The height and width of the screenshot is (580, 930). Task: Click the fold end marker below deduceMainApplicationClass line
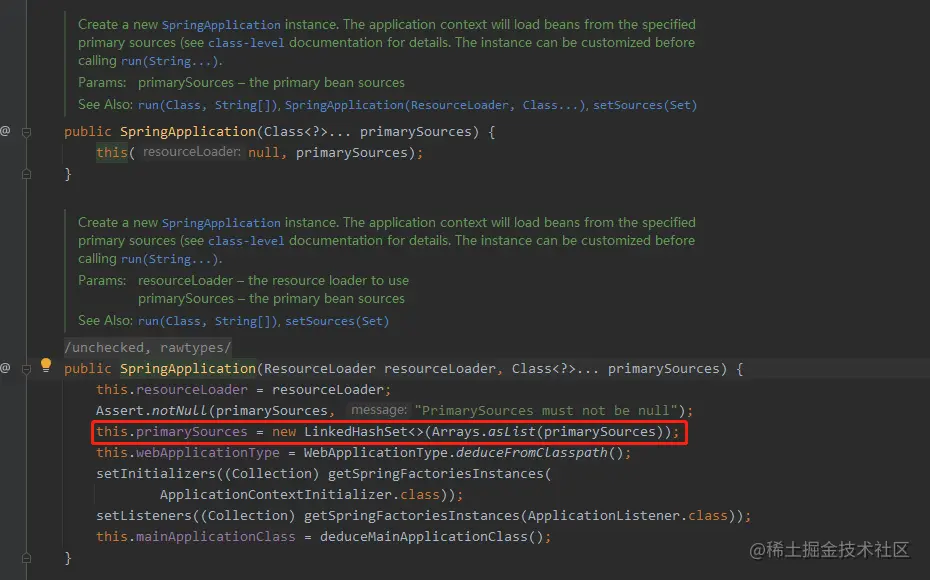point(26,558)
